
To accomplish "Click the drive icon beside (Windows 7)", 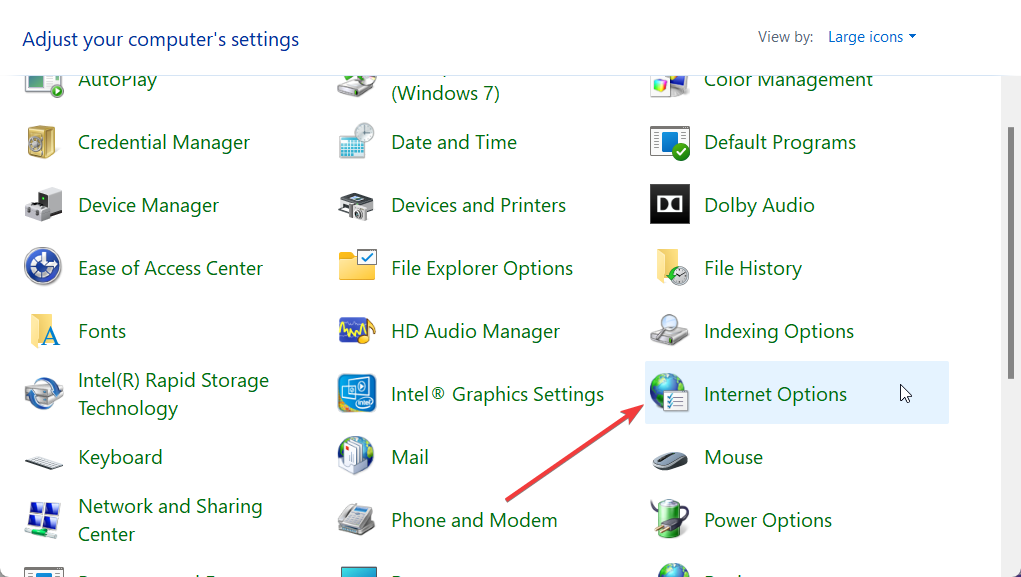I will pos(357,87).
